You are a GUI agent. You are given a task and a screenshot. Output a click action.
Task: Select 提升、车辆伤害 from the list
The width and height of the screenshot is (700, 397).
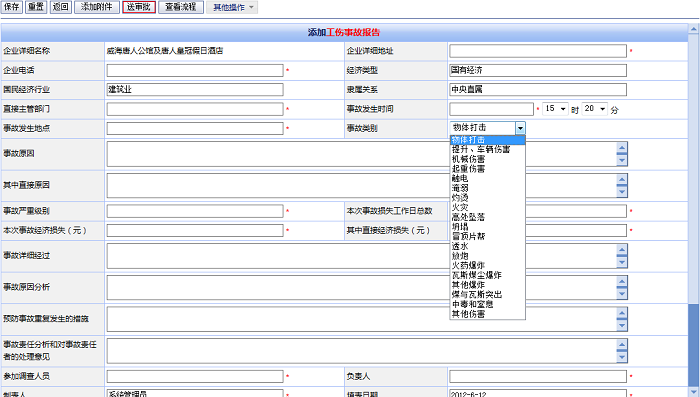pyautogui.click(x=487, y=150)
